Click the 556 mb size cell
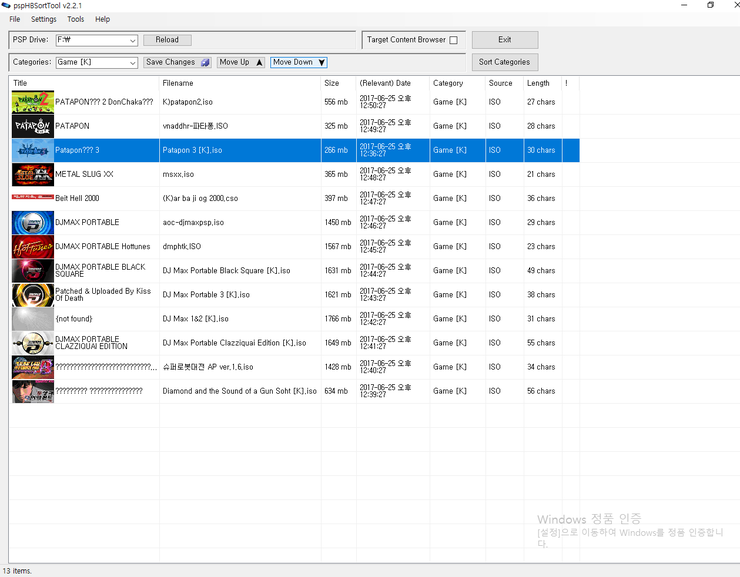 click(x=336, y=102)
